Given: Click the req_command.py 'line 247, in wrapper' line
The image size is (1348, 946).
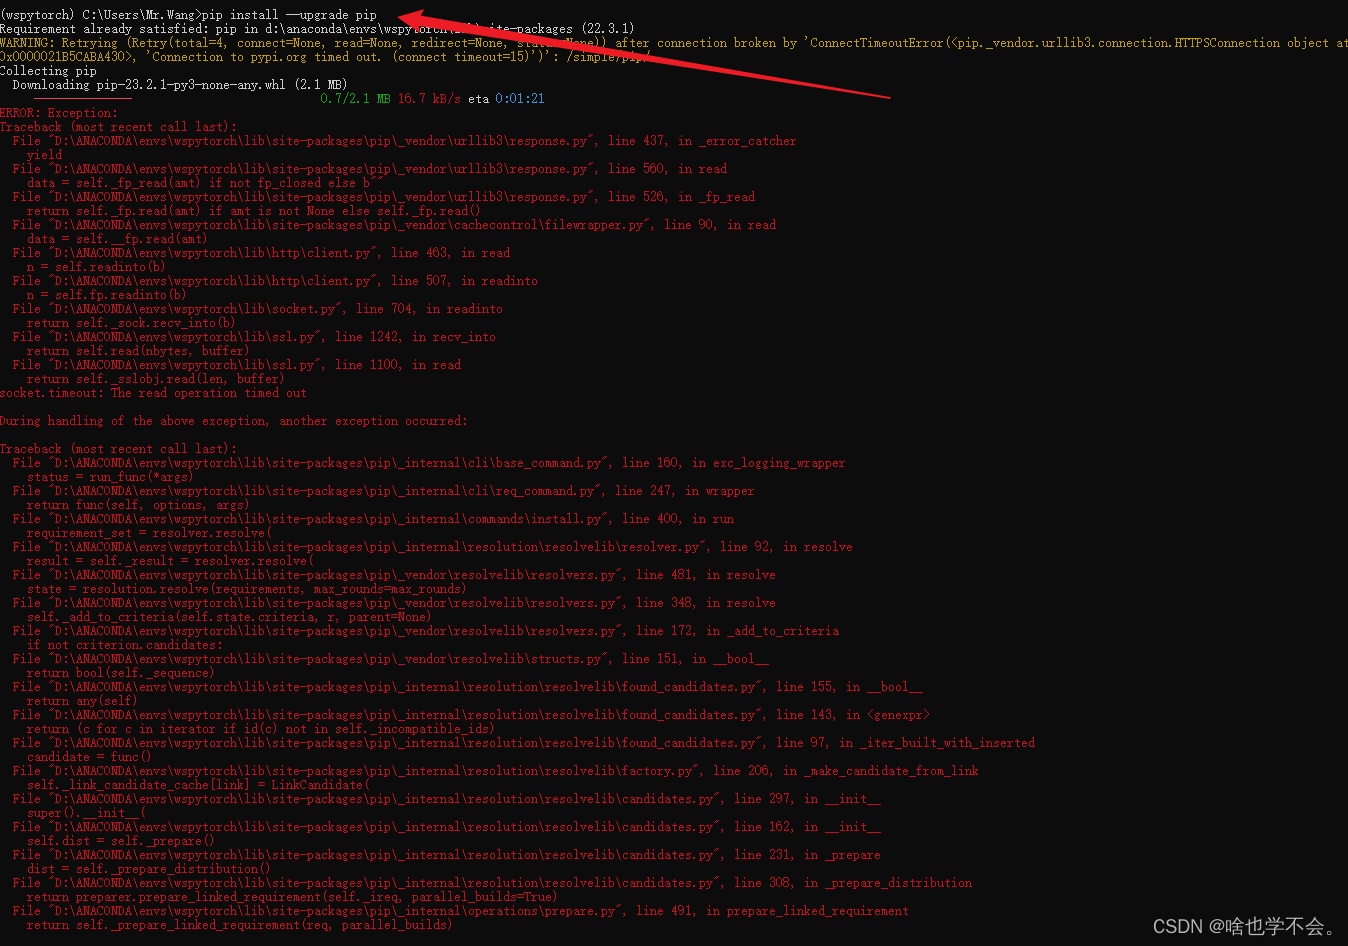Looking at the screenshot, I should click(384, 491).
